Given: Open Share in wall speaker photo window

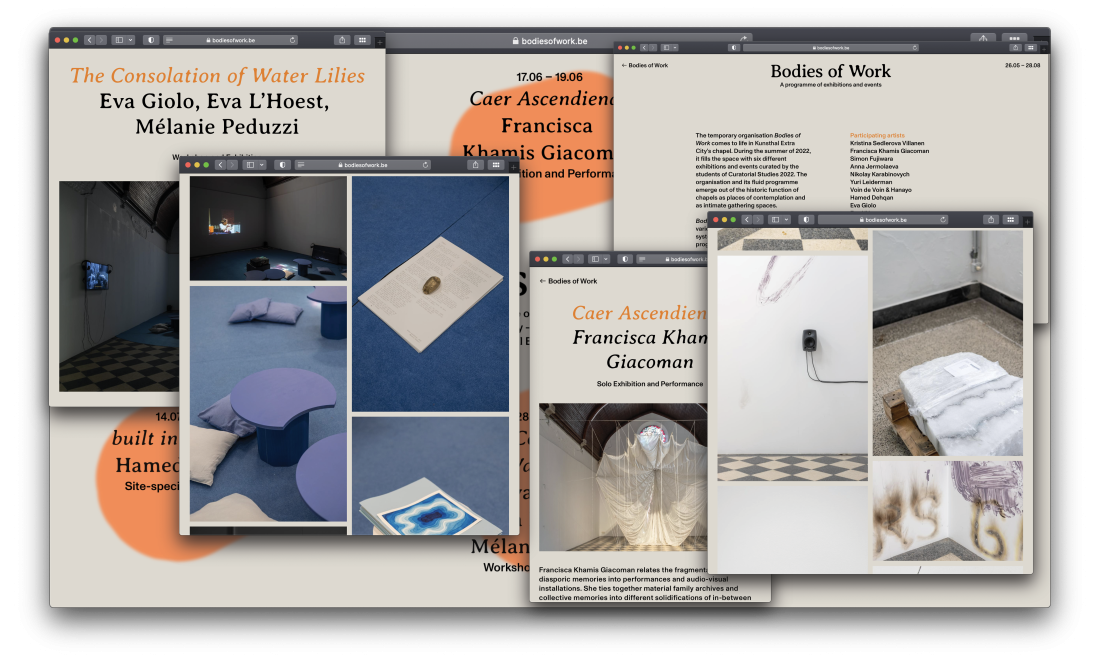Looking at the screenshot, I should coord(991,220).
